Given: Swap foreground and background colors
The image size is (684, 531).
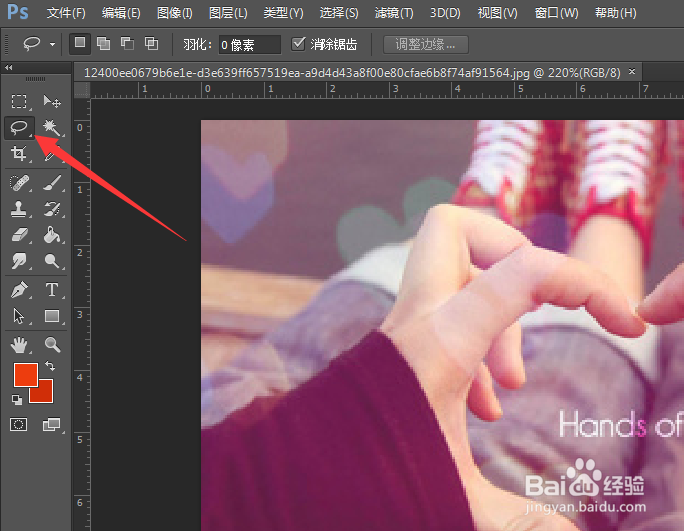Looking at the screenshot, I should (50, 366).
